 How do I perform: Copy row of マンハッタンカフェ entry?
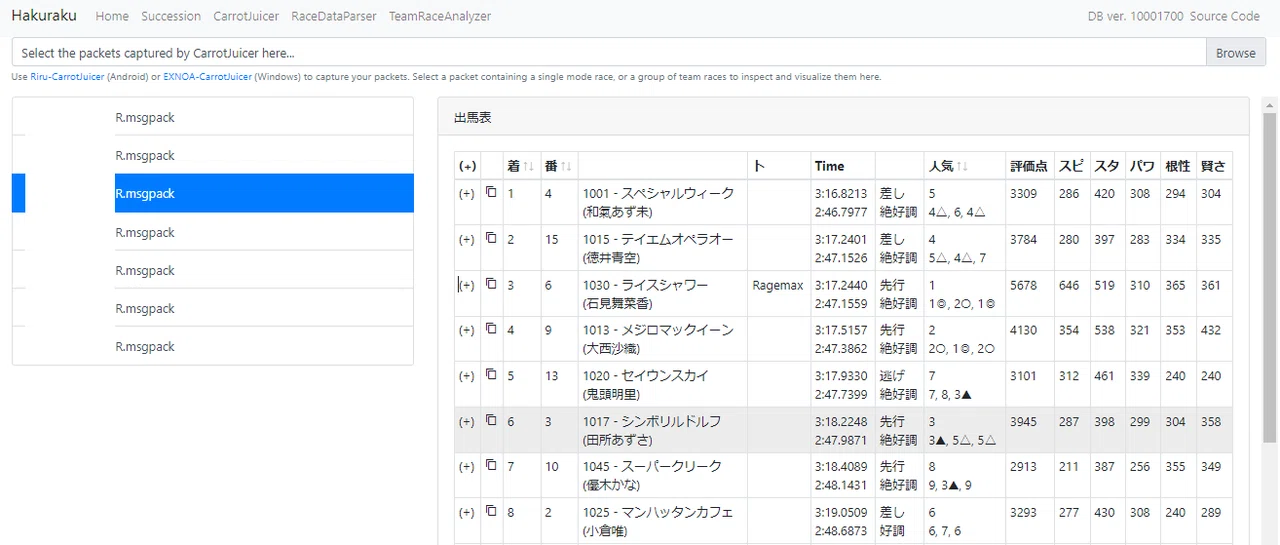pyautogui.click(x=491, y=511)
